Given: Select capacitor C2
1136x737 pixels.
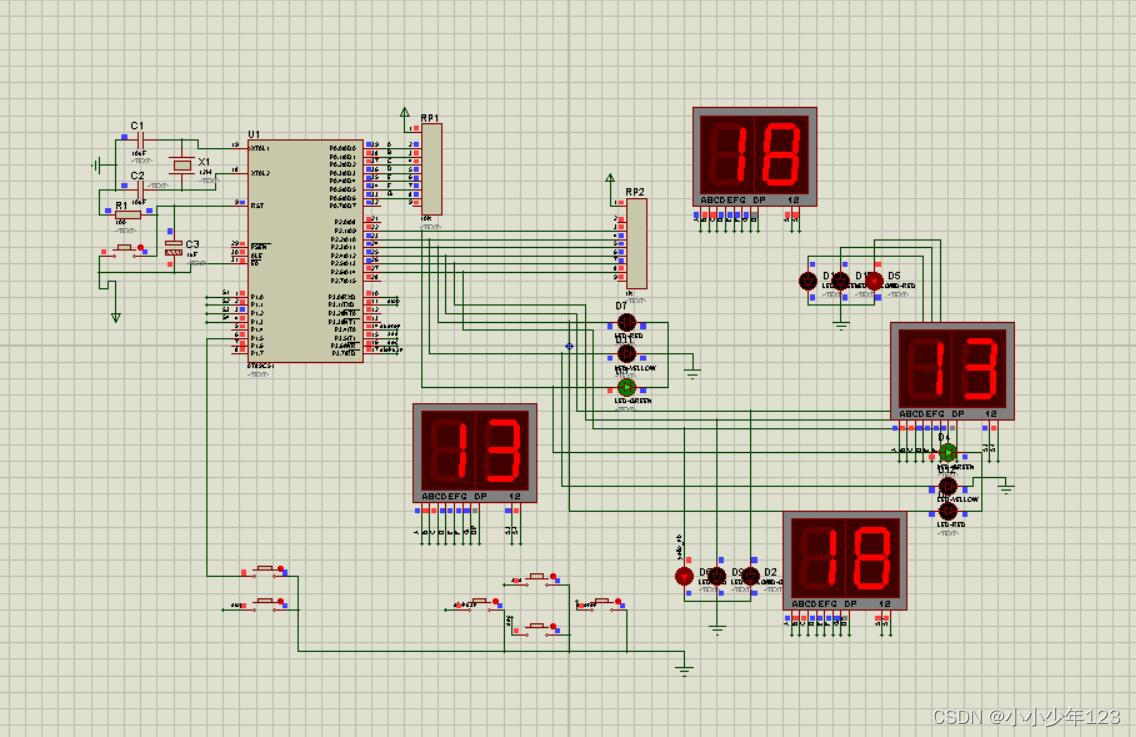Looking at the screenshot, I should pos(139,189).
